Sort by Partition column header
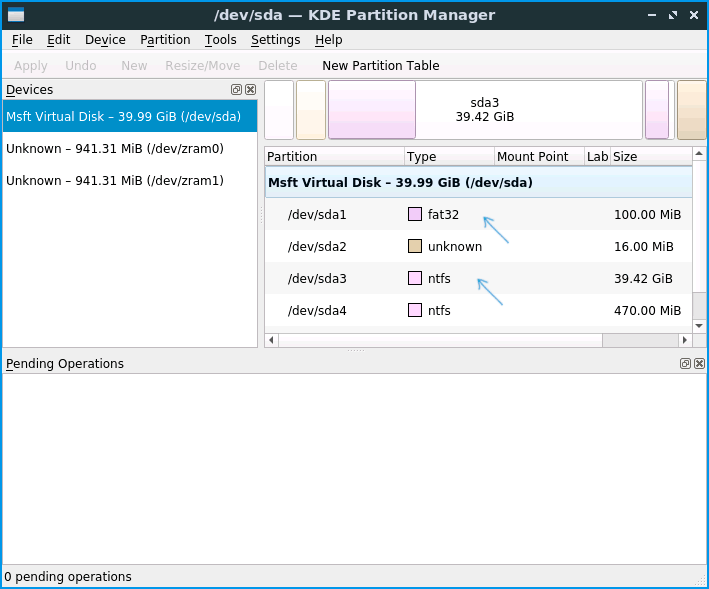709x589 pixels. coord(334,156)
